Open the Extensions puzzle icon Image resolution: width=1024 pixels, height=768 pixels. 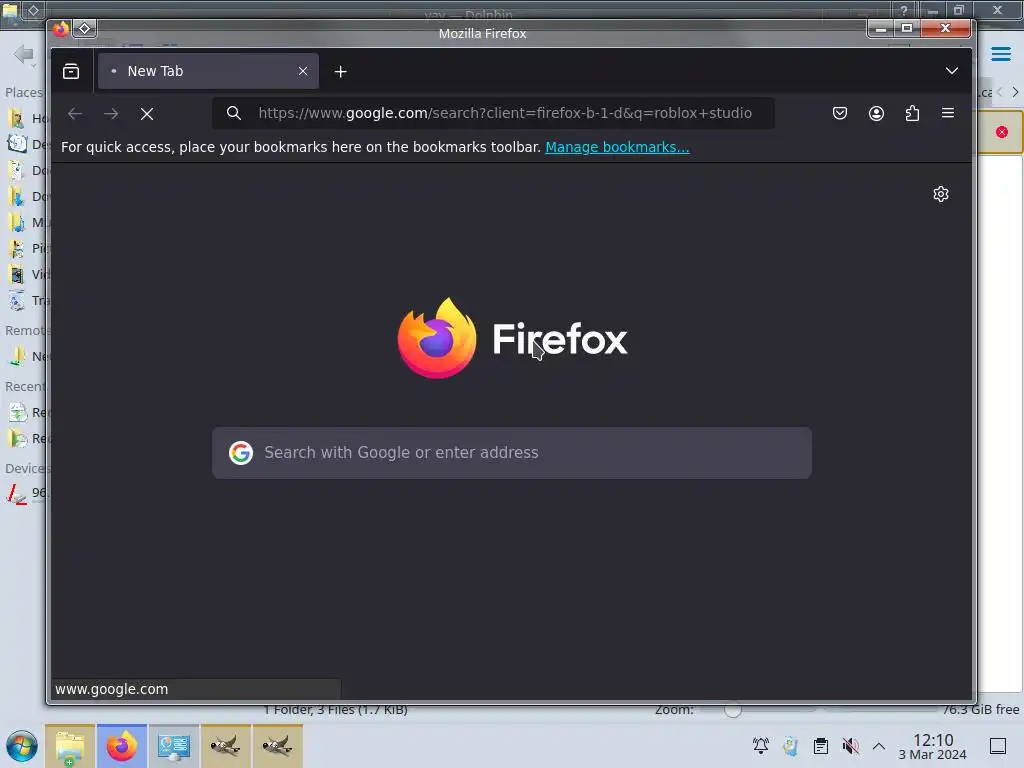point(912,113)
